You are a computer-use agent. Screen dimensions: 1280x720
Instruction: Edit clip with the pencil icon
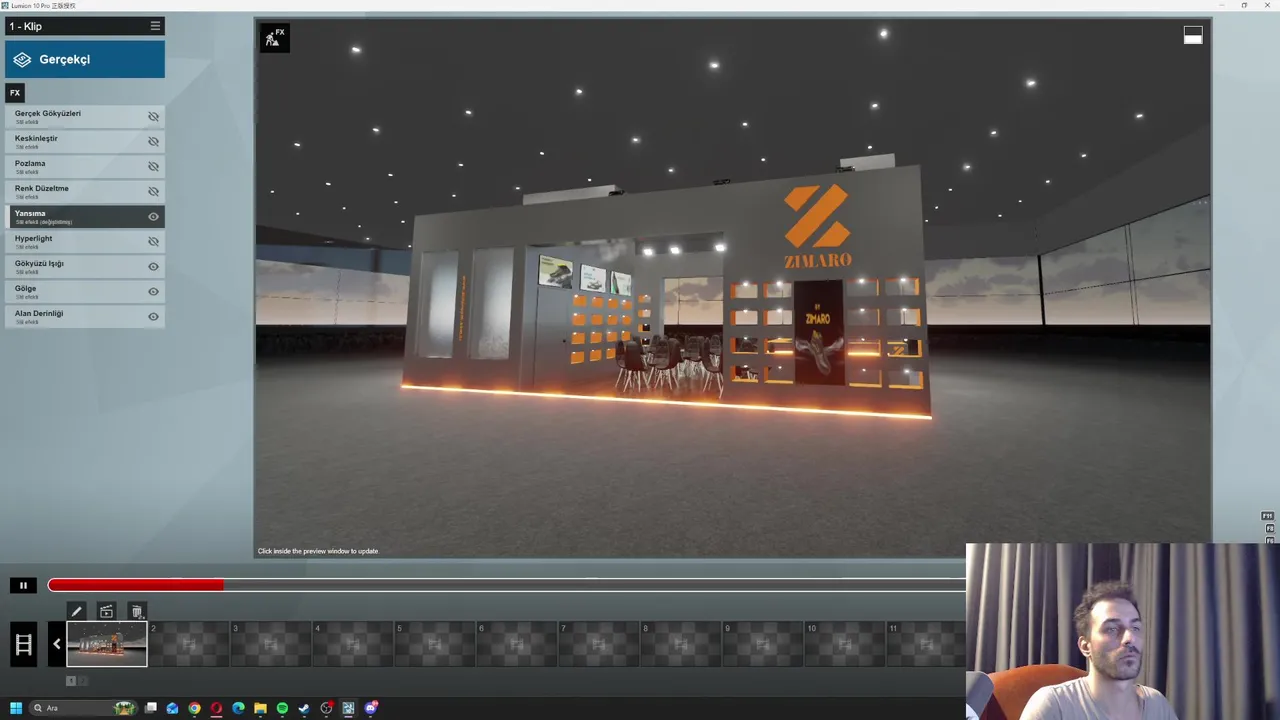coord(76,611)
